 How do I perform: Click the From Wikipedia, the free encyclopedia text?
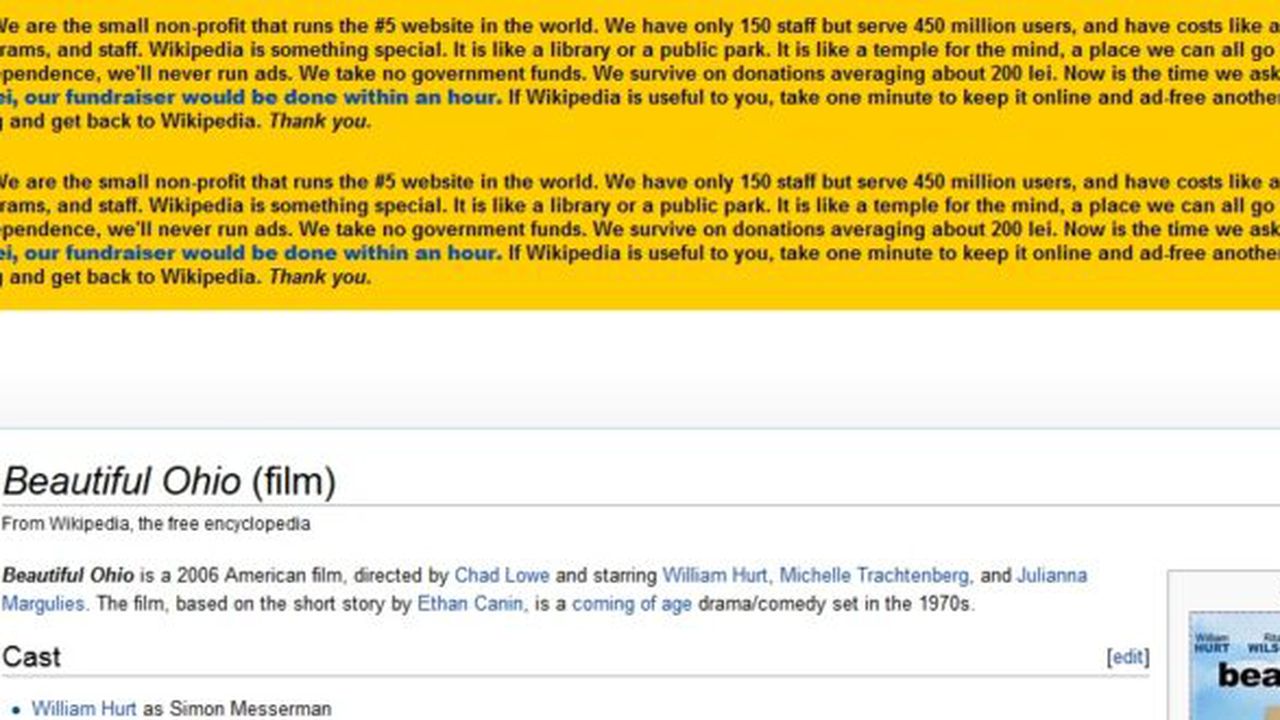(x=155, y=522)
